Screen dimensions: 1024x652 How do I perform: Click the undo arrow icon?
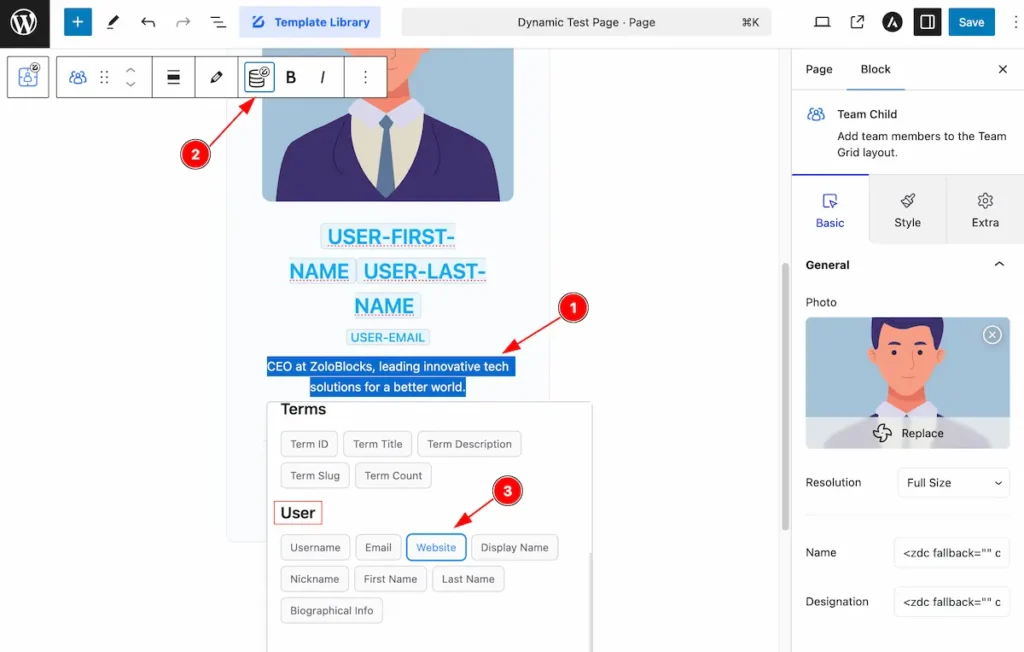(148, 22)
